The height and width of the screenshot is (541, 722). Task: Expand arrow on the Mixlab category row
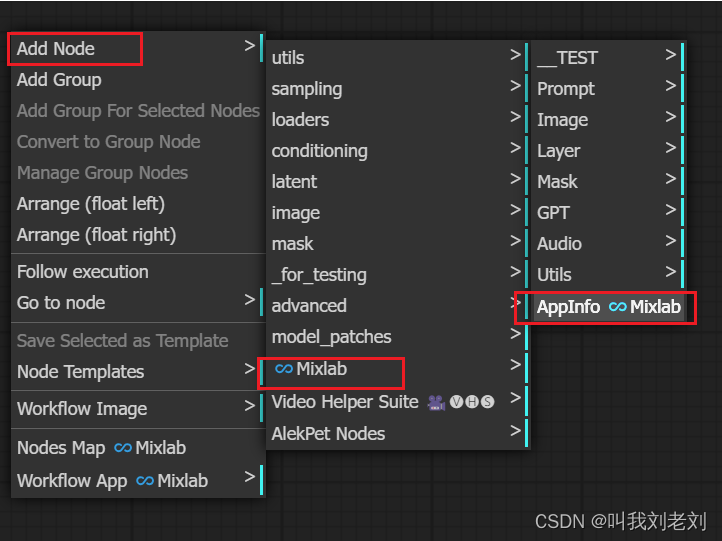click(516, 365)
